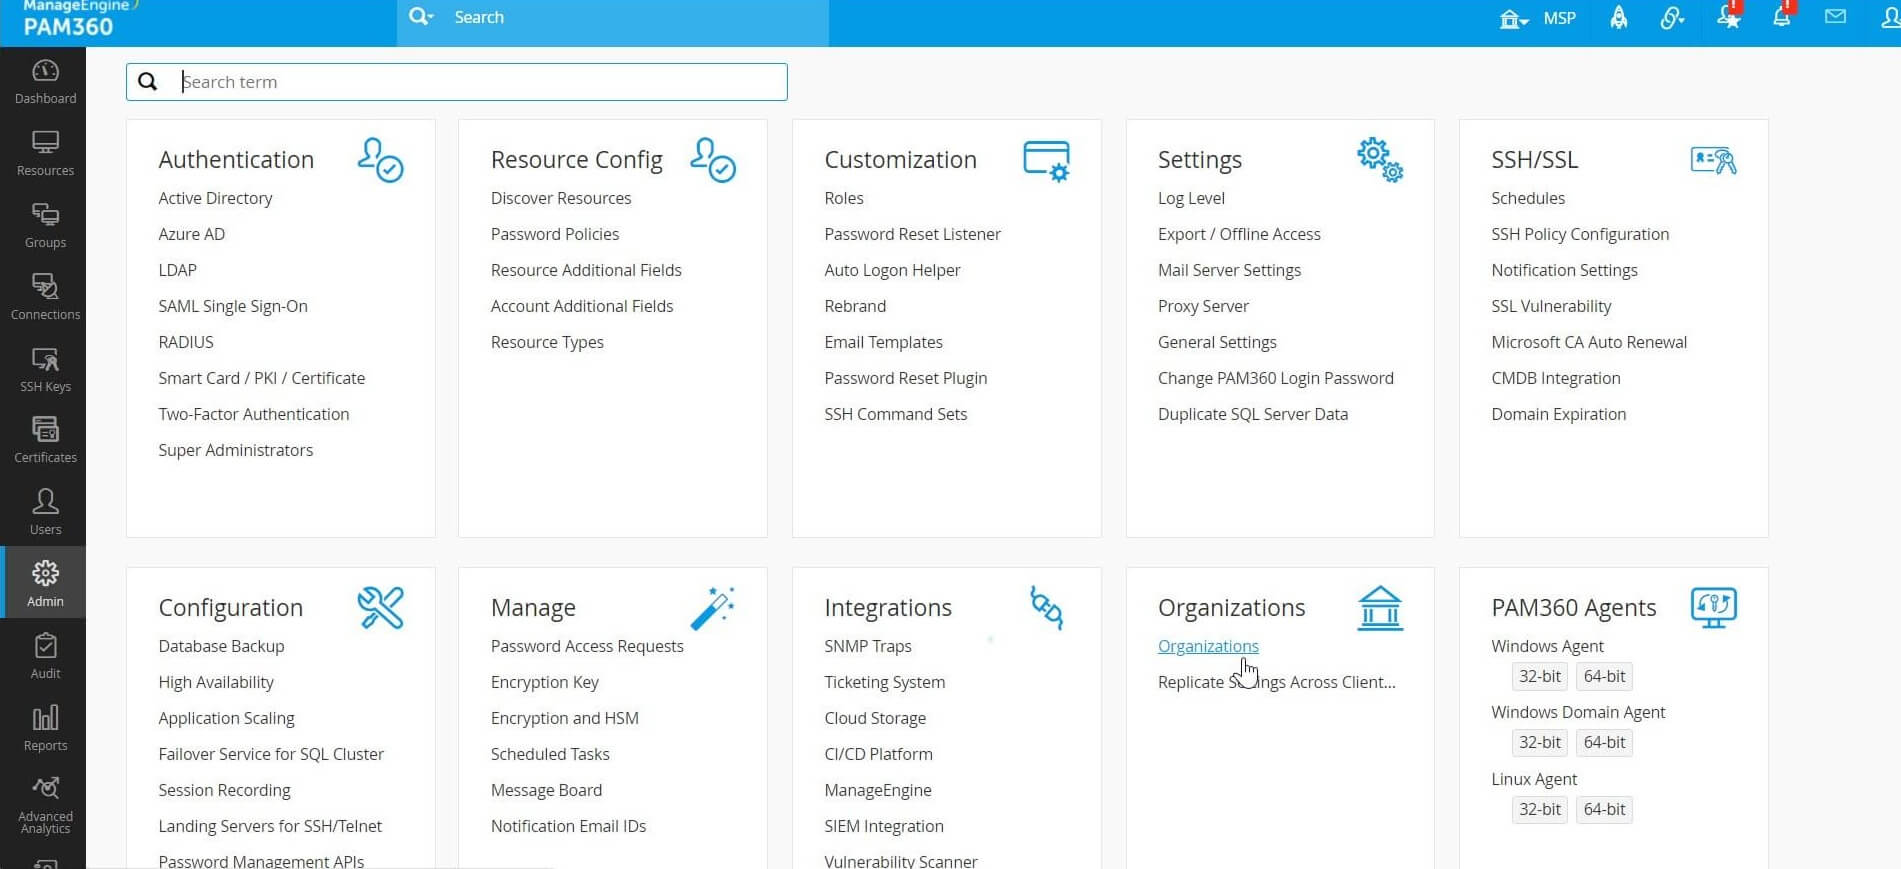Screen dimensions: 1901x869
Task: Open Certificates in the sidebar
Action: tap(45, 441)
